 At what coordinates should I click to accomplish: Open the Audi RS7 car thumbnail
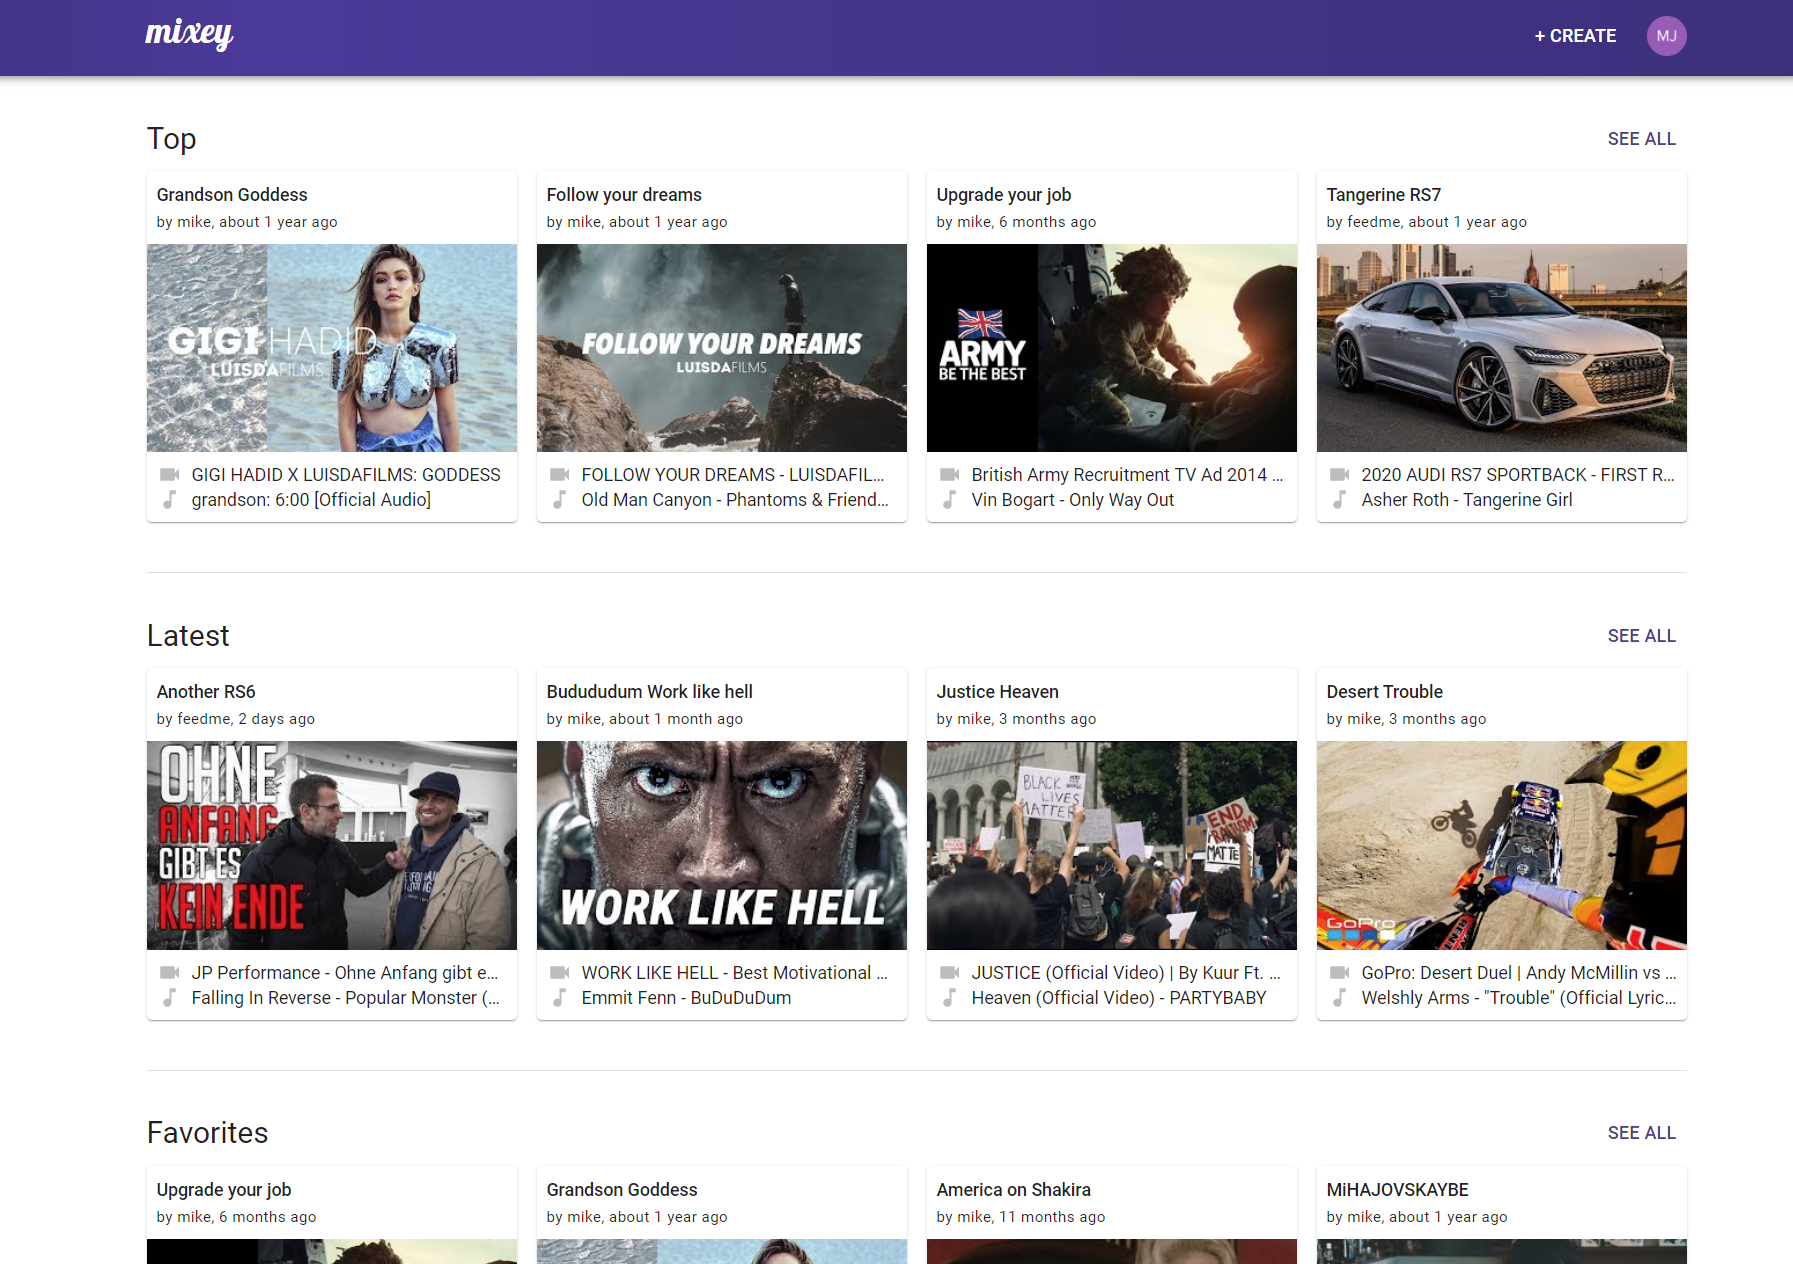[1502, 348]
